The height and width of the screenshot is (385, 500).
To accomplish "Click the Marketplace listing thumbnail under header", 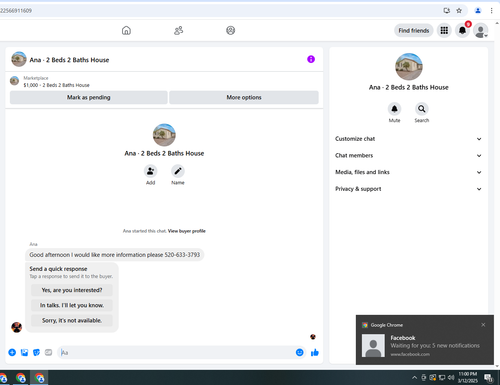I will tap(14, 81).
